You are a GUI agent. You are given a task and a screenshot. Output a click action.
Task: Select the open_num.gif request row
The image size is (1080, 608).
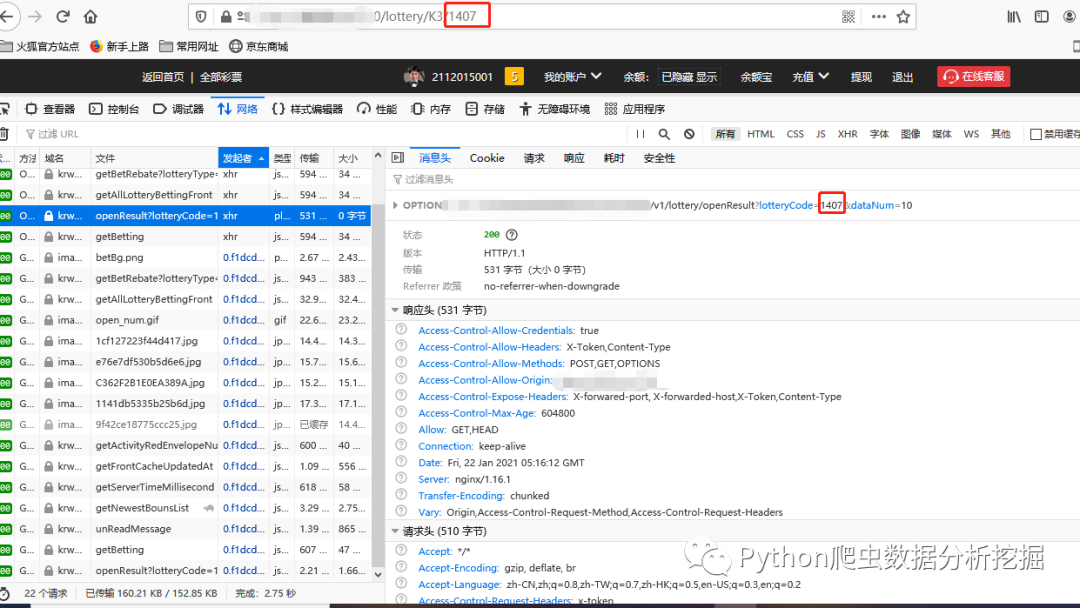click(x=186, y=319)
